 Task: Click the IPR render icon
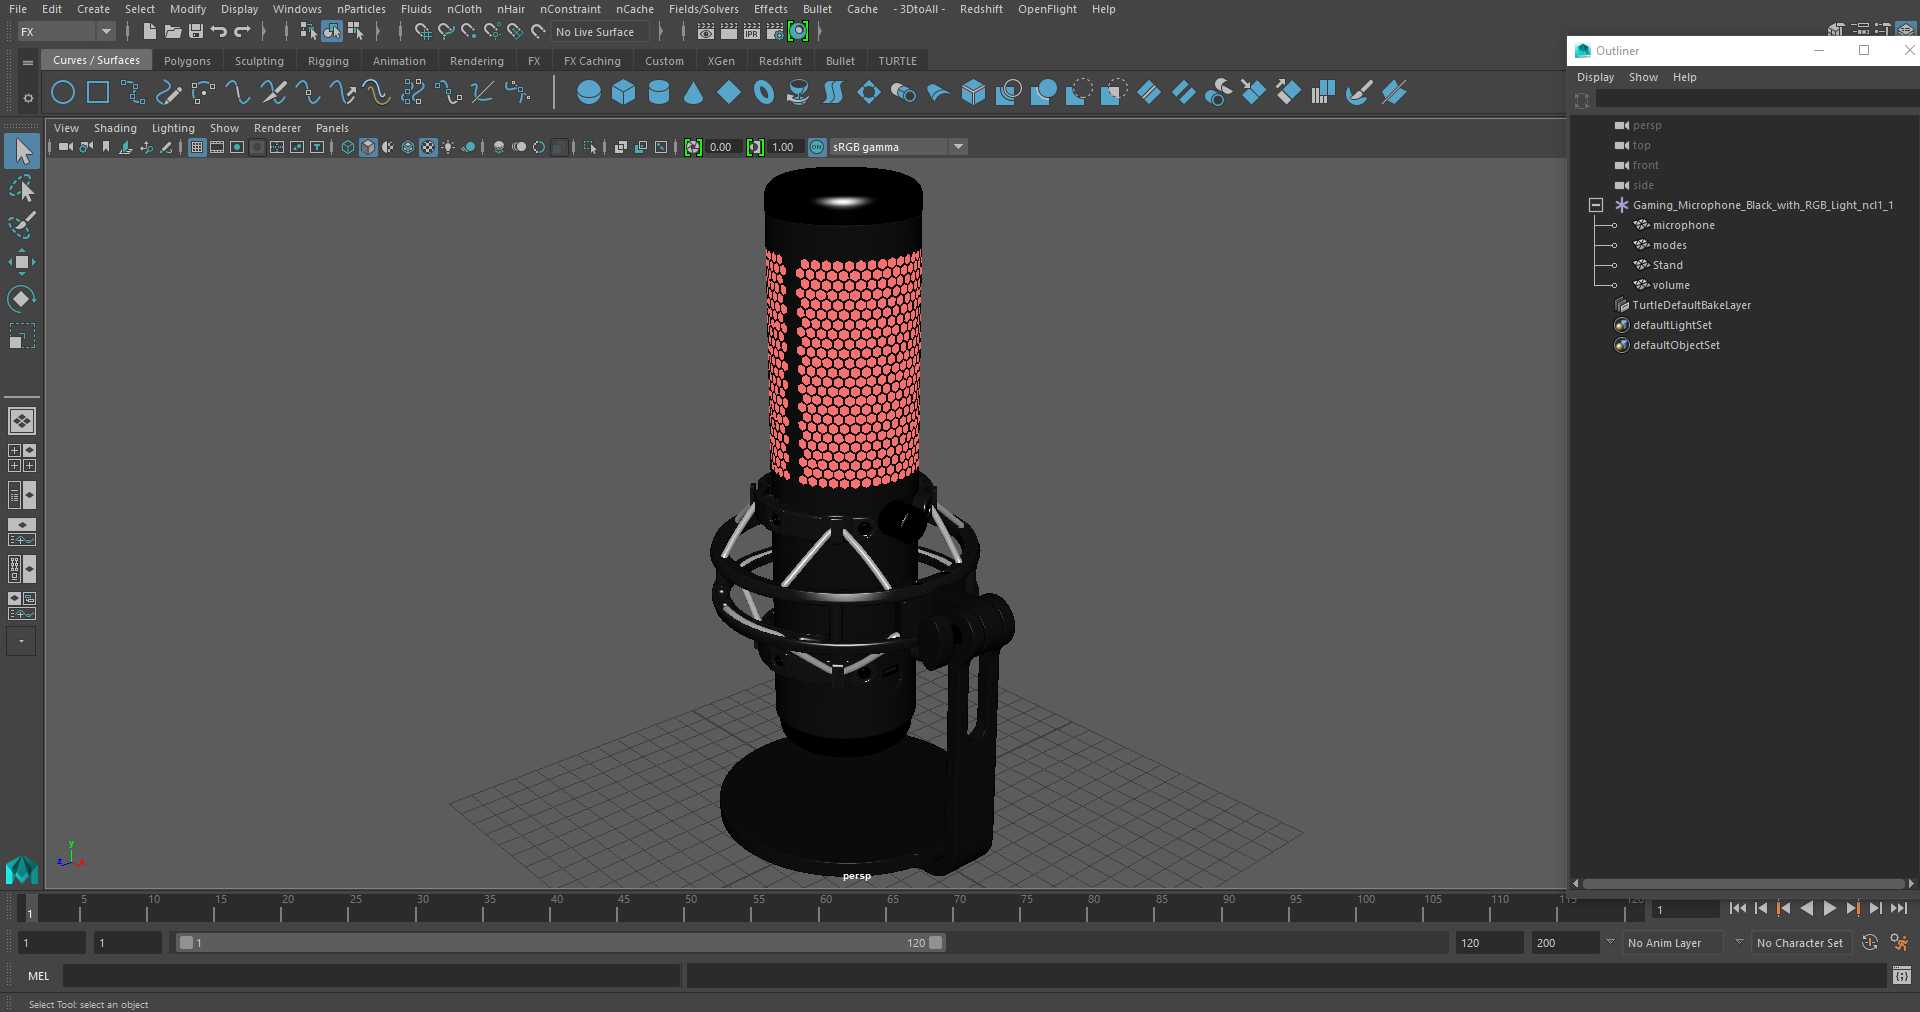[752, 32]
